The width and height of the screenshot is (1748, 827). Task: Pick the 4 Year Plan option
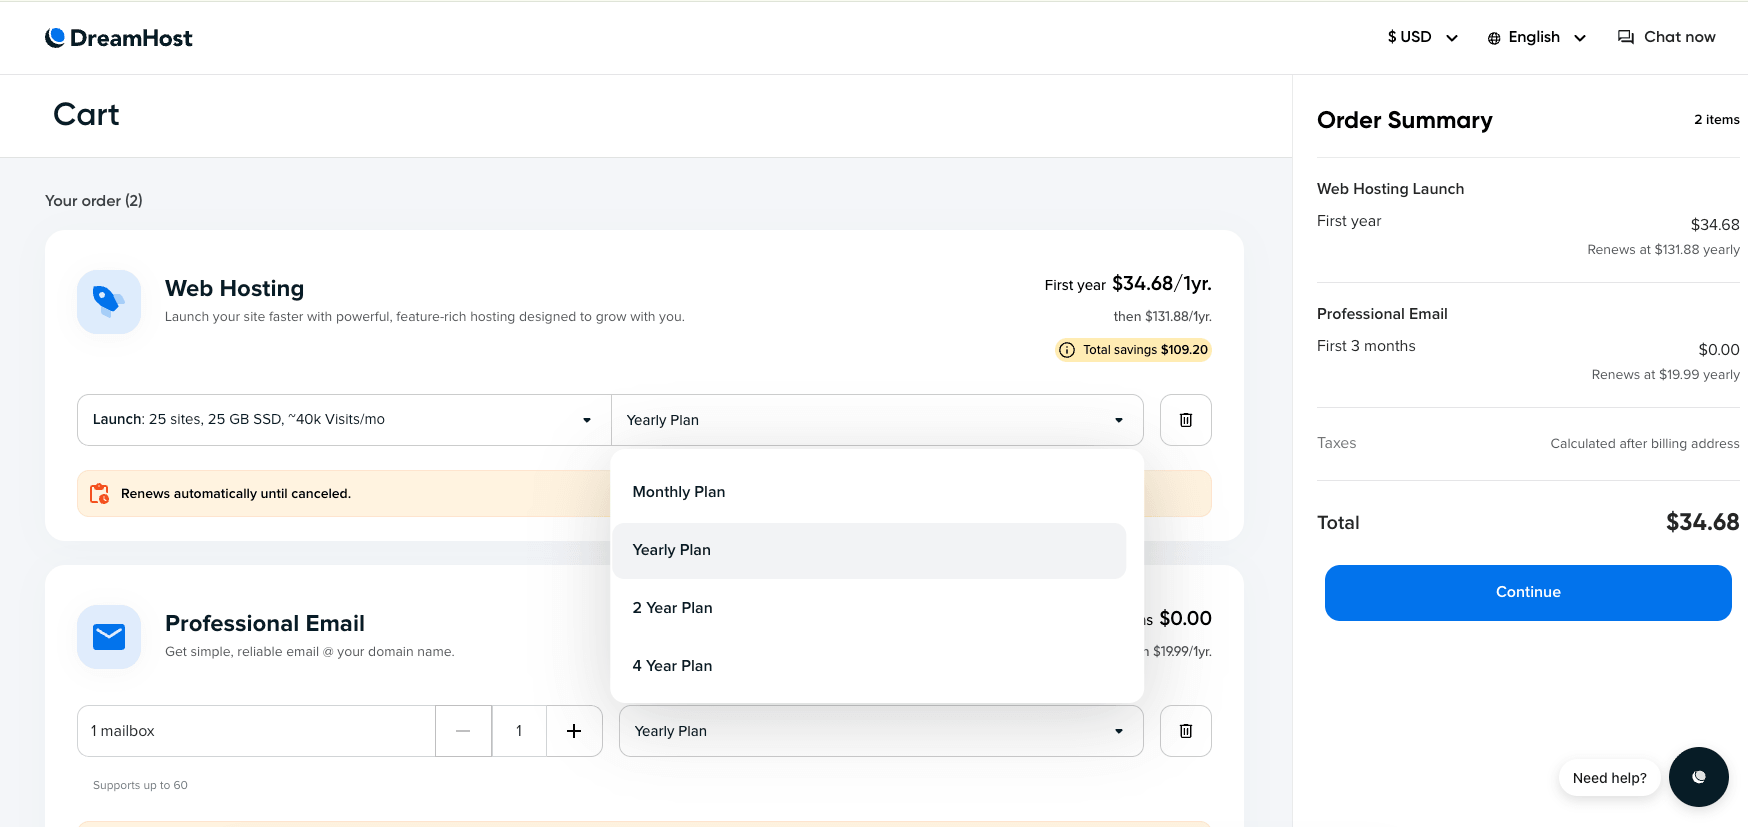click(870, 666)
